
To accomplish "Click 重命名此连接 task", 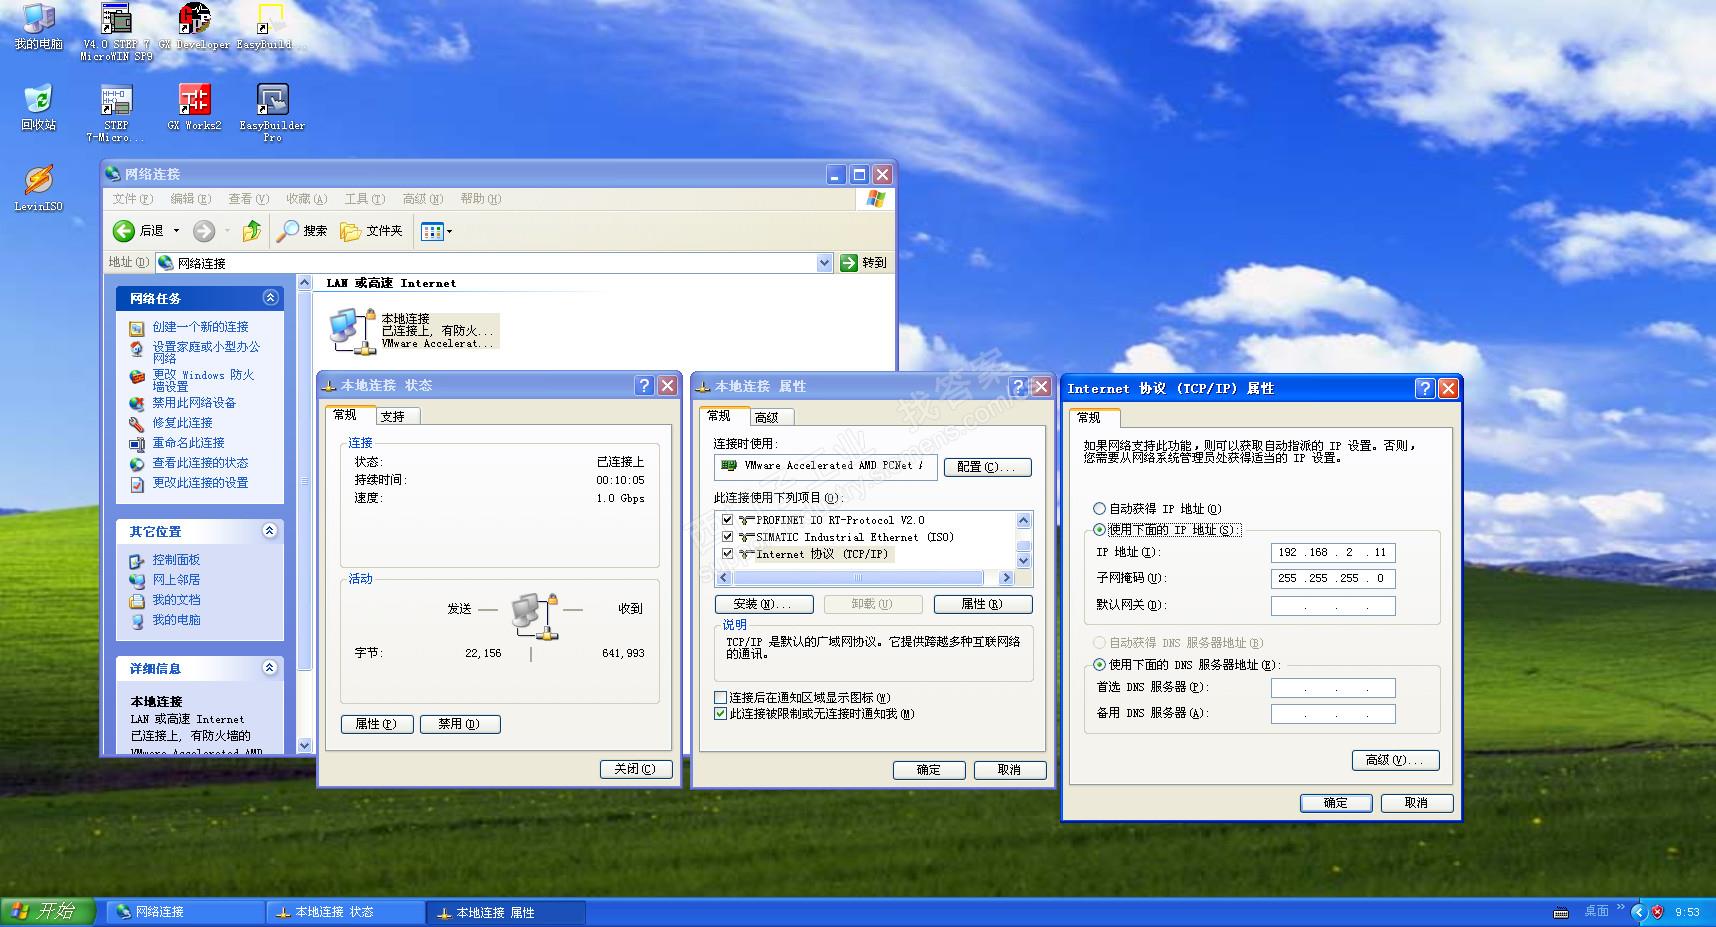I will 188,443.
